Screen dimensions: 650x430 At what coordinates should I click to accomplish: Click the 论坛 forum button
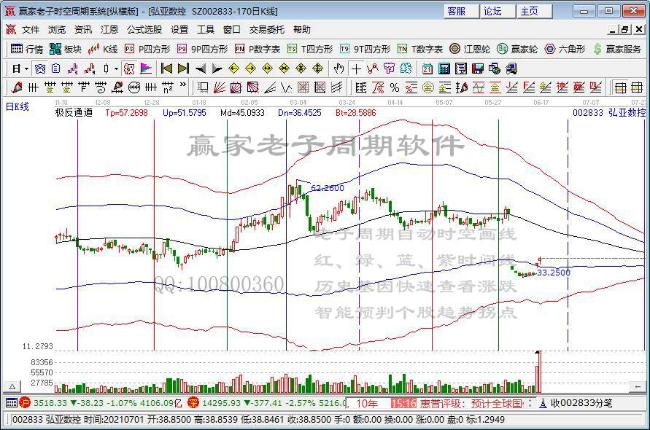tap(497, 11)
